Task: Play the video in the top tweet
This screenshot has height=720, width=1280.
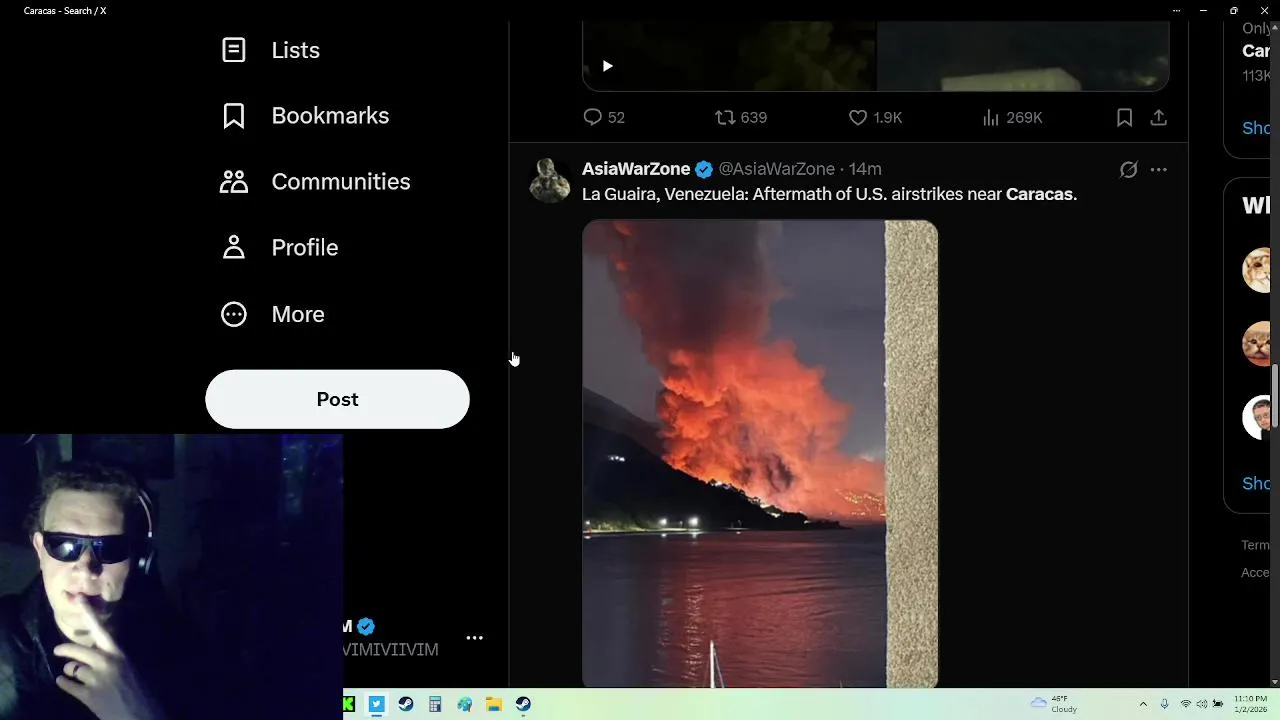Action: point(607,66)
